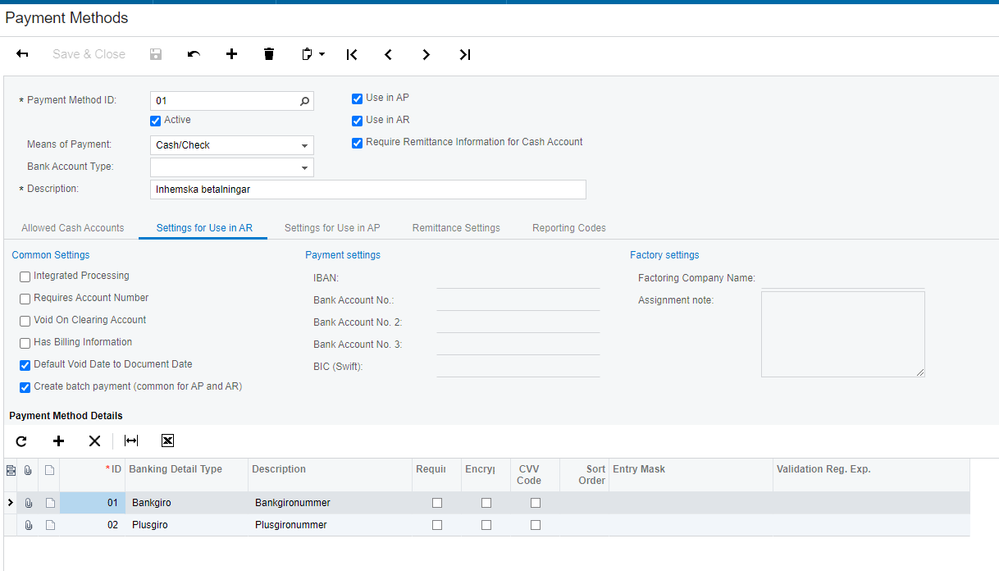Screen dimensions: 999x571
Task: Open Payment Method ID lookup magnifier
Action: pos(305,101)
